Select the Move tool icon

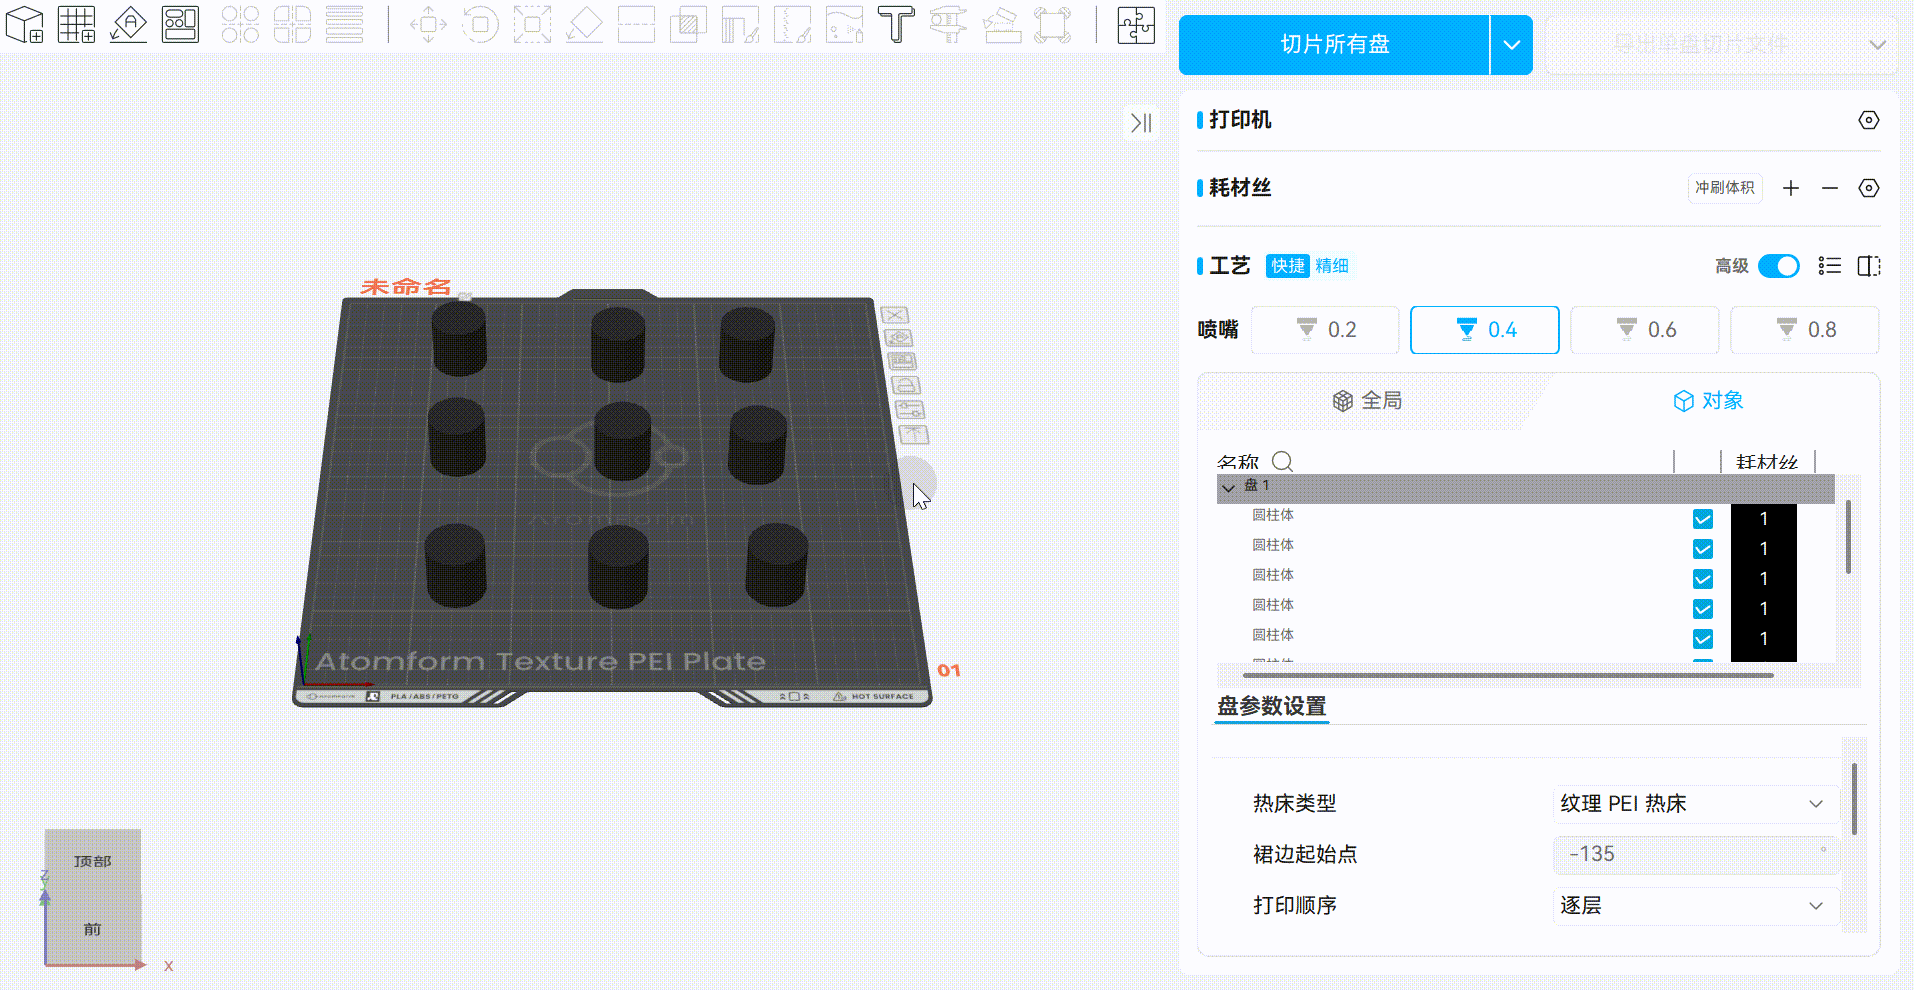[428, 24]
